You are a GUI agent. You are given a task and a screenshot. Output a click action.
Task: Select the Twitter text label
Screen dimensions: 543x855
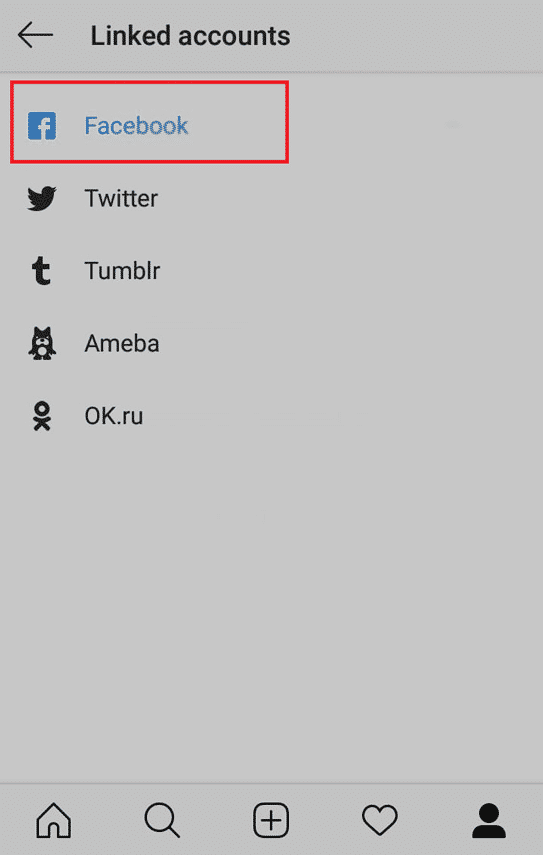pos(121,198)
